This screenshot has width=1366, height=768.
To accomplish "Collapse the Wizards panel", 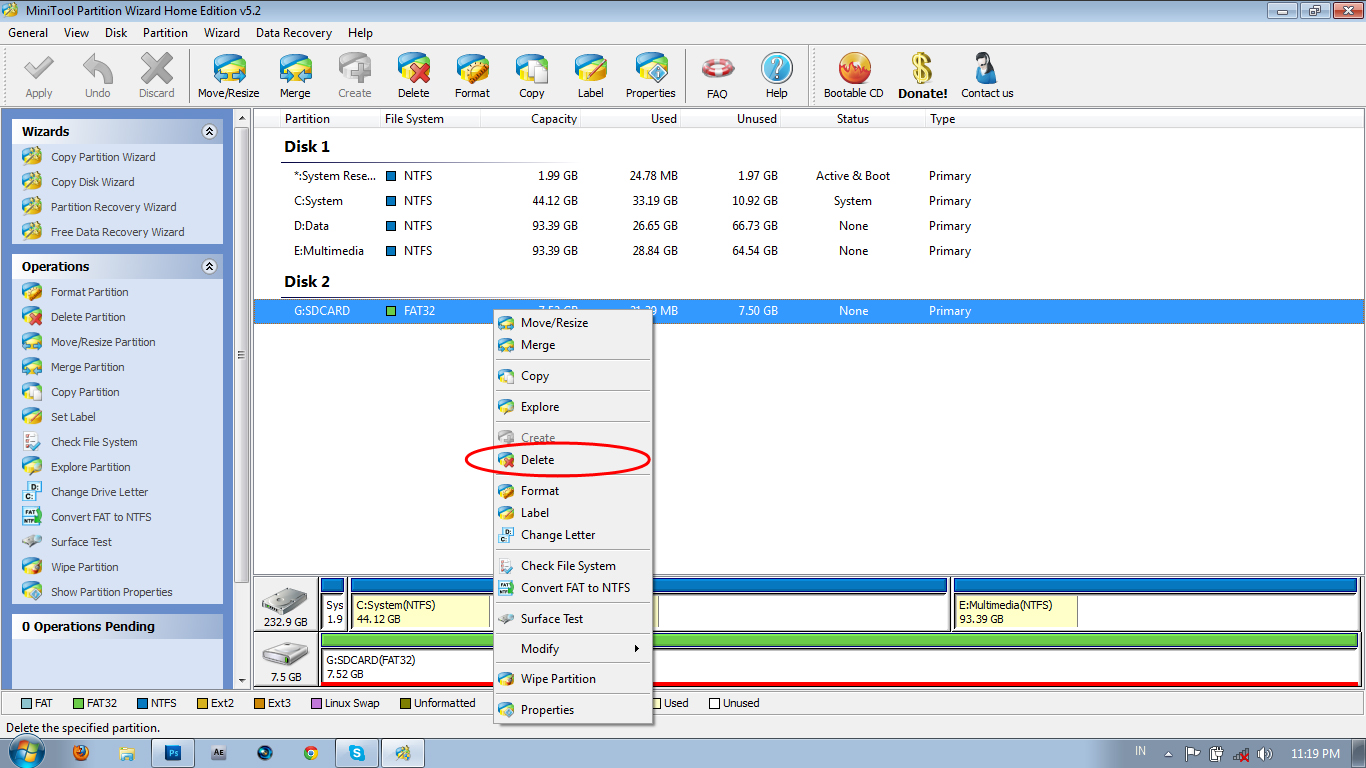I will pos(210,131).
